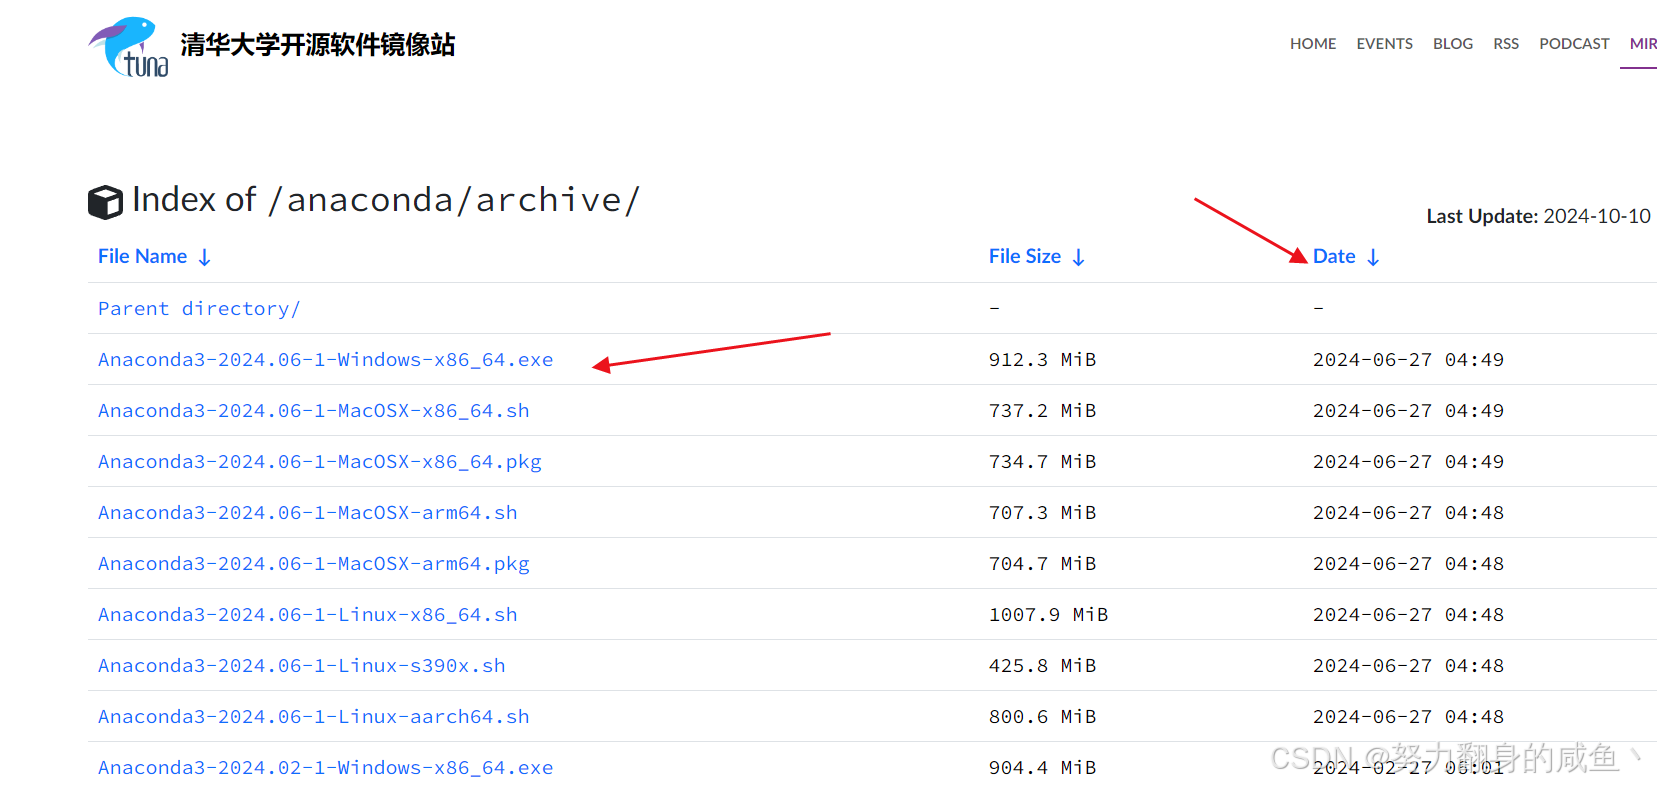Click the Last Update 2024-10-10 text
The height and width of the screenshot is (788, 1657).
click(x=1538, y=216)
